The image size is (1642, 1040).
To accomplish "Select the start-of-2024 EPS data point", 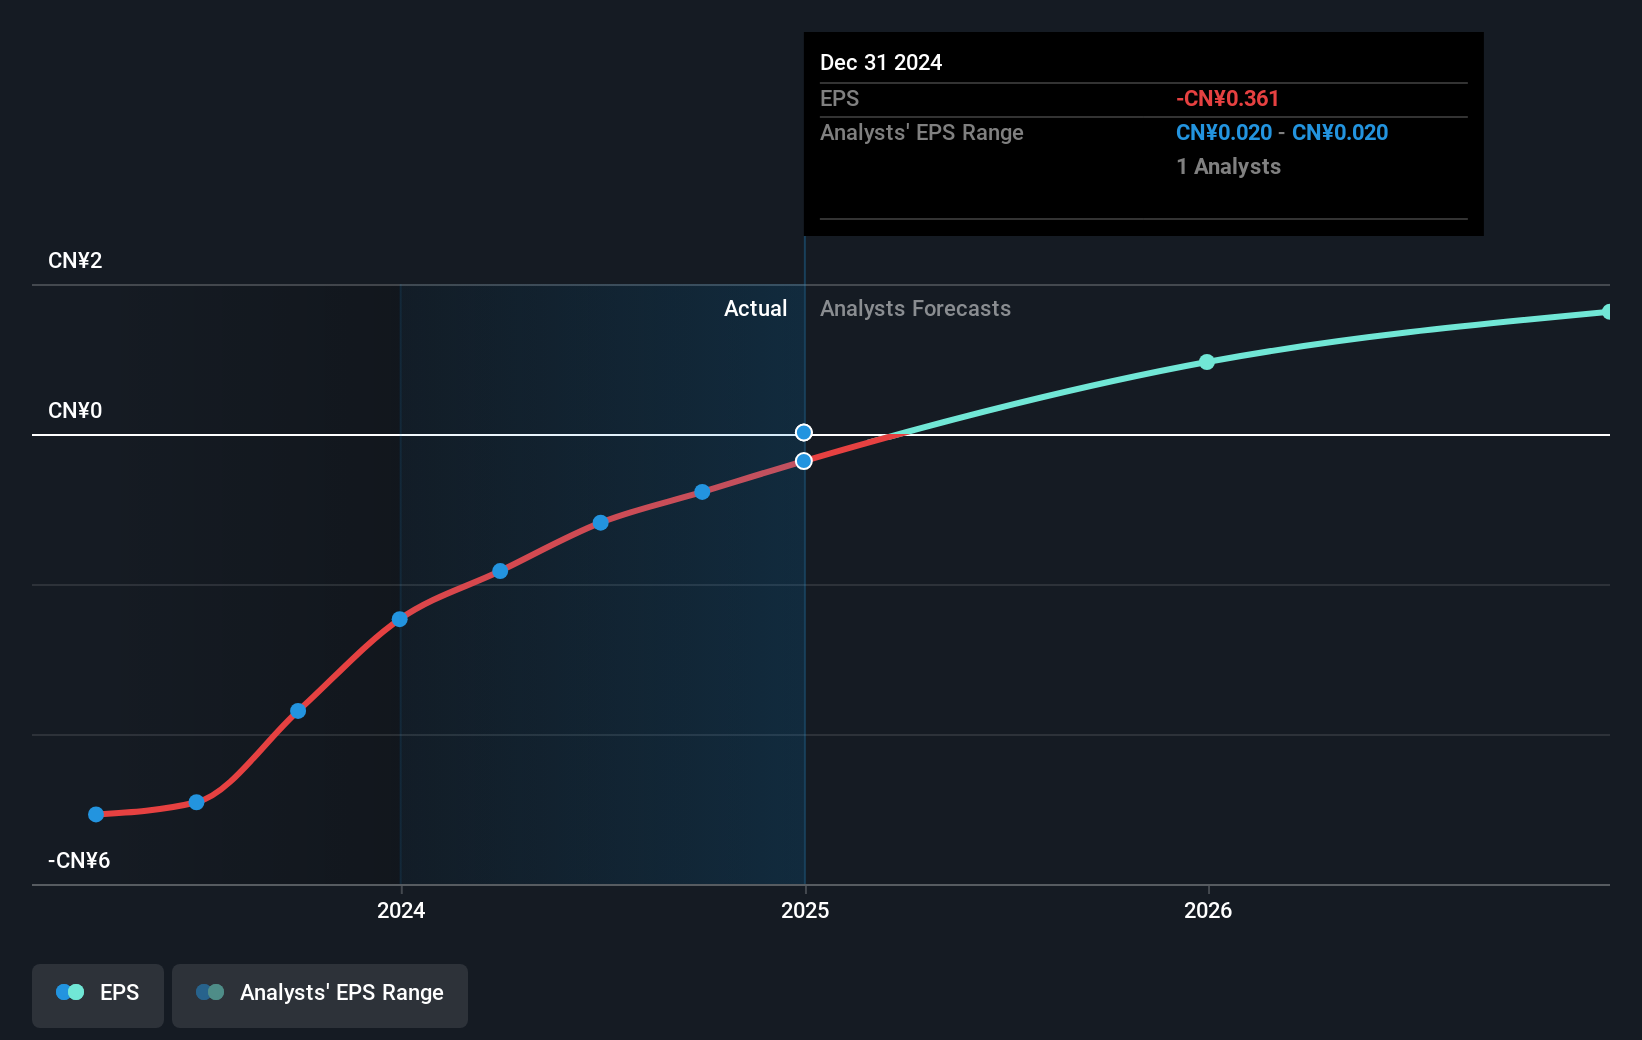I will coord(400,619).
